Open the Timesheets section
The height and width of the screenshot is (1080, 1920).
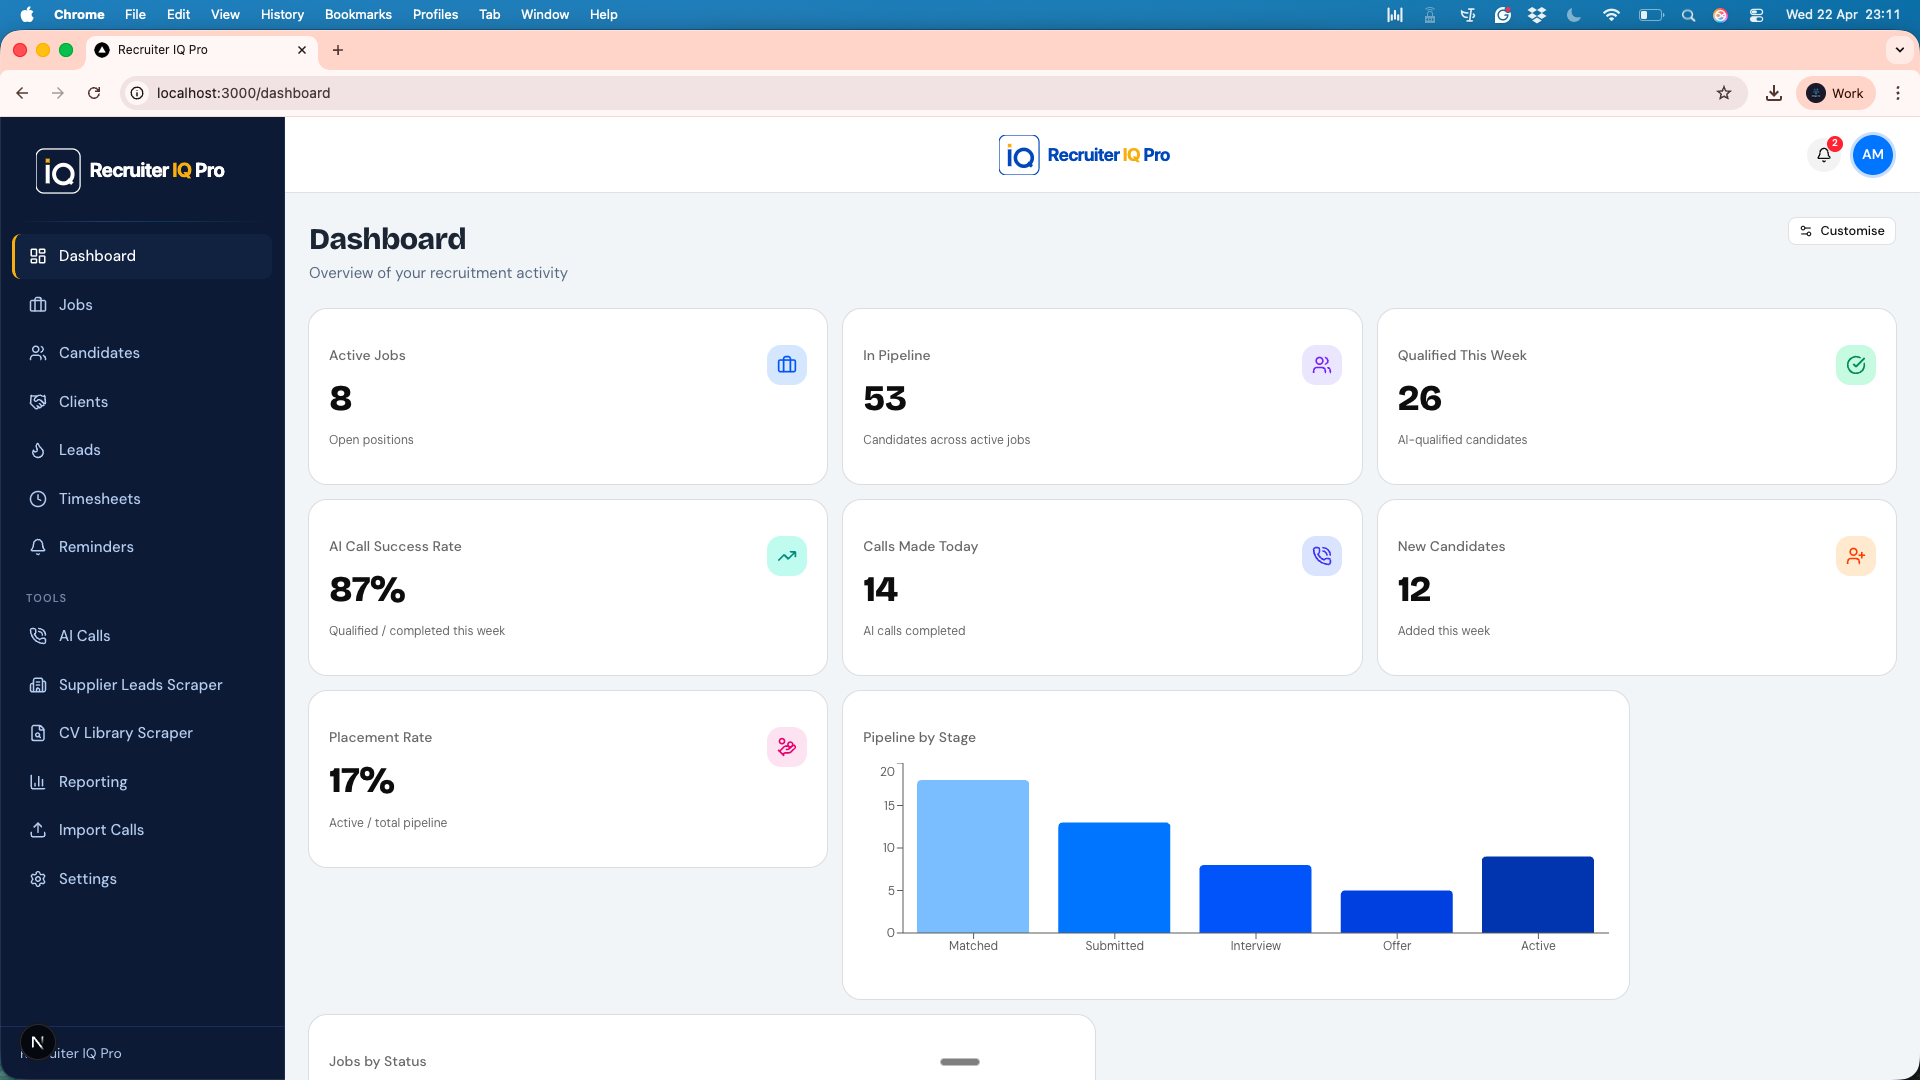(x=142, y=499)
